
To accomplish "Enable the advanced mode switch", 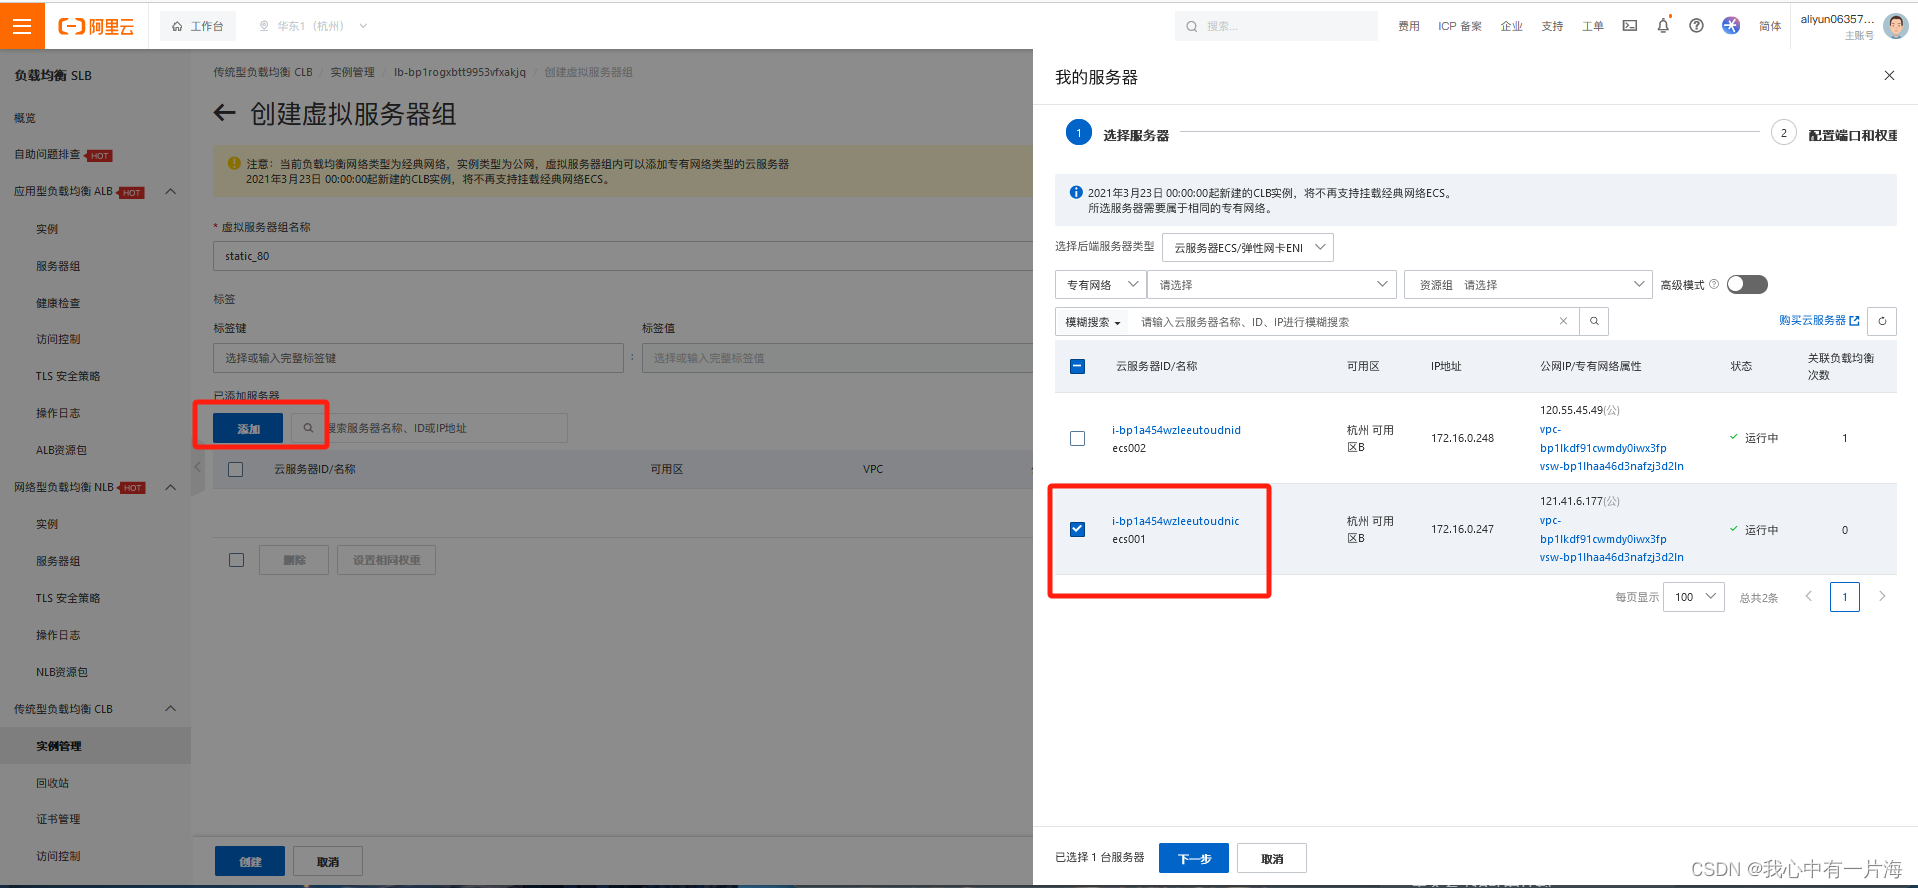I will coord(1747,285).
